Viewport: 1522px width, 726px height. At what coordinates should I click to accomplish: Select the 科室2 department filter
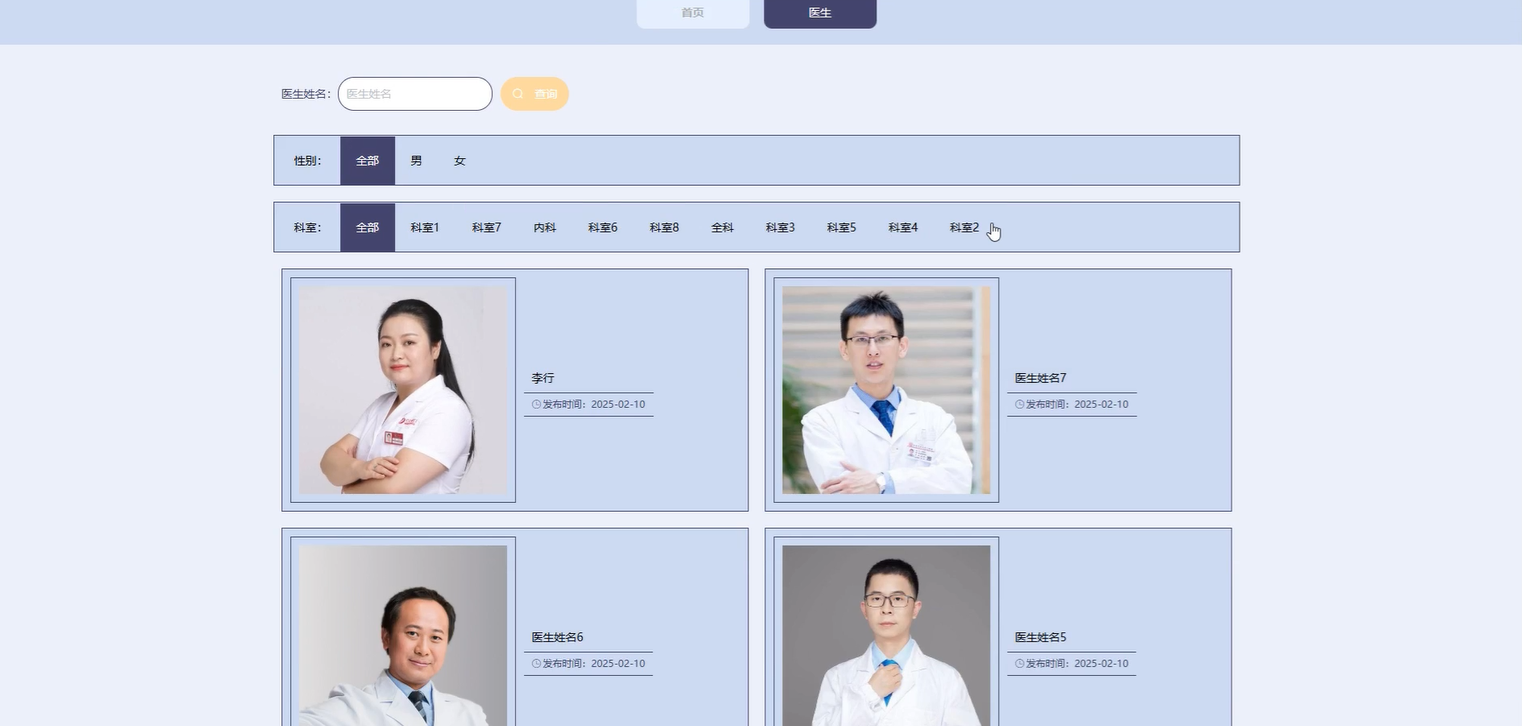[x=961, y=227]
